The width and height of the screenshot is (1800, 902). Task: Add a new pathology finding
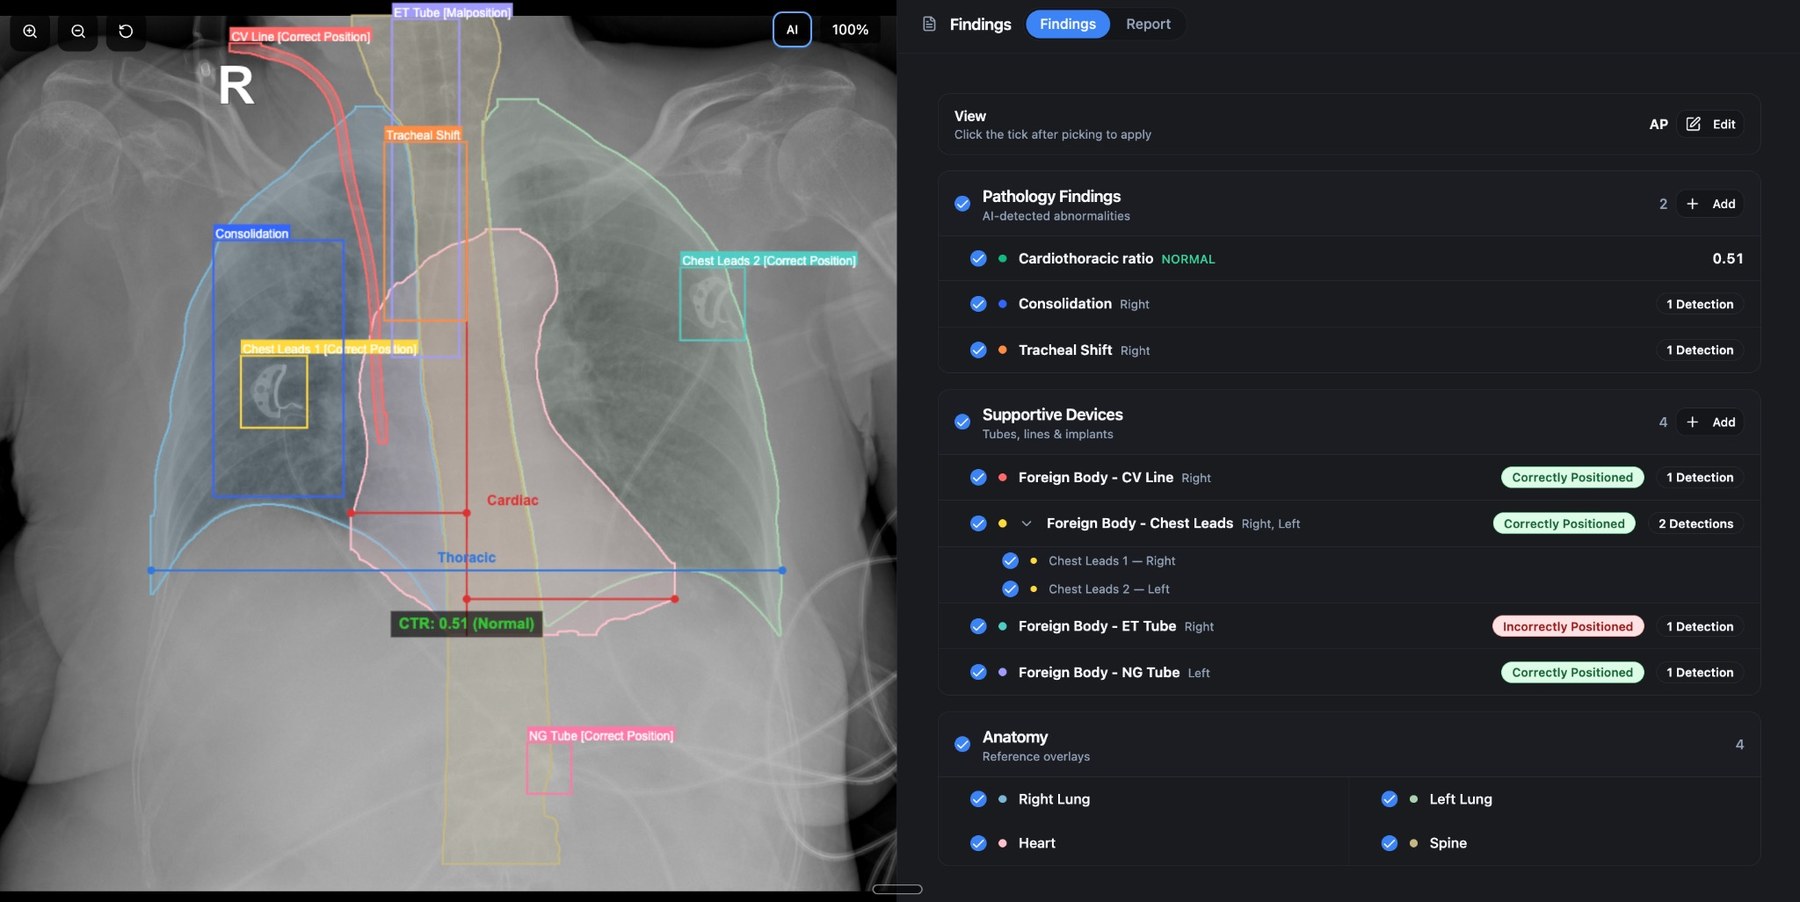click(1711, 204)
